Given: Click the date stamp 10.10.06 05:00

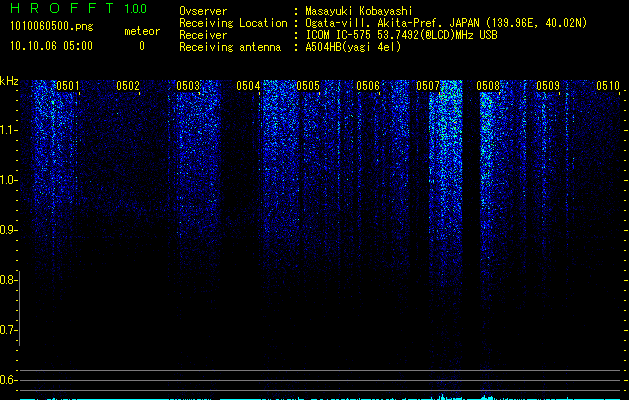Looking at the screenshot, I should (51, 46).
